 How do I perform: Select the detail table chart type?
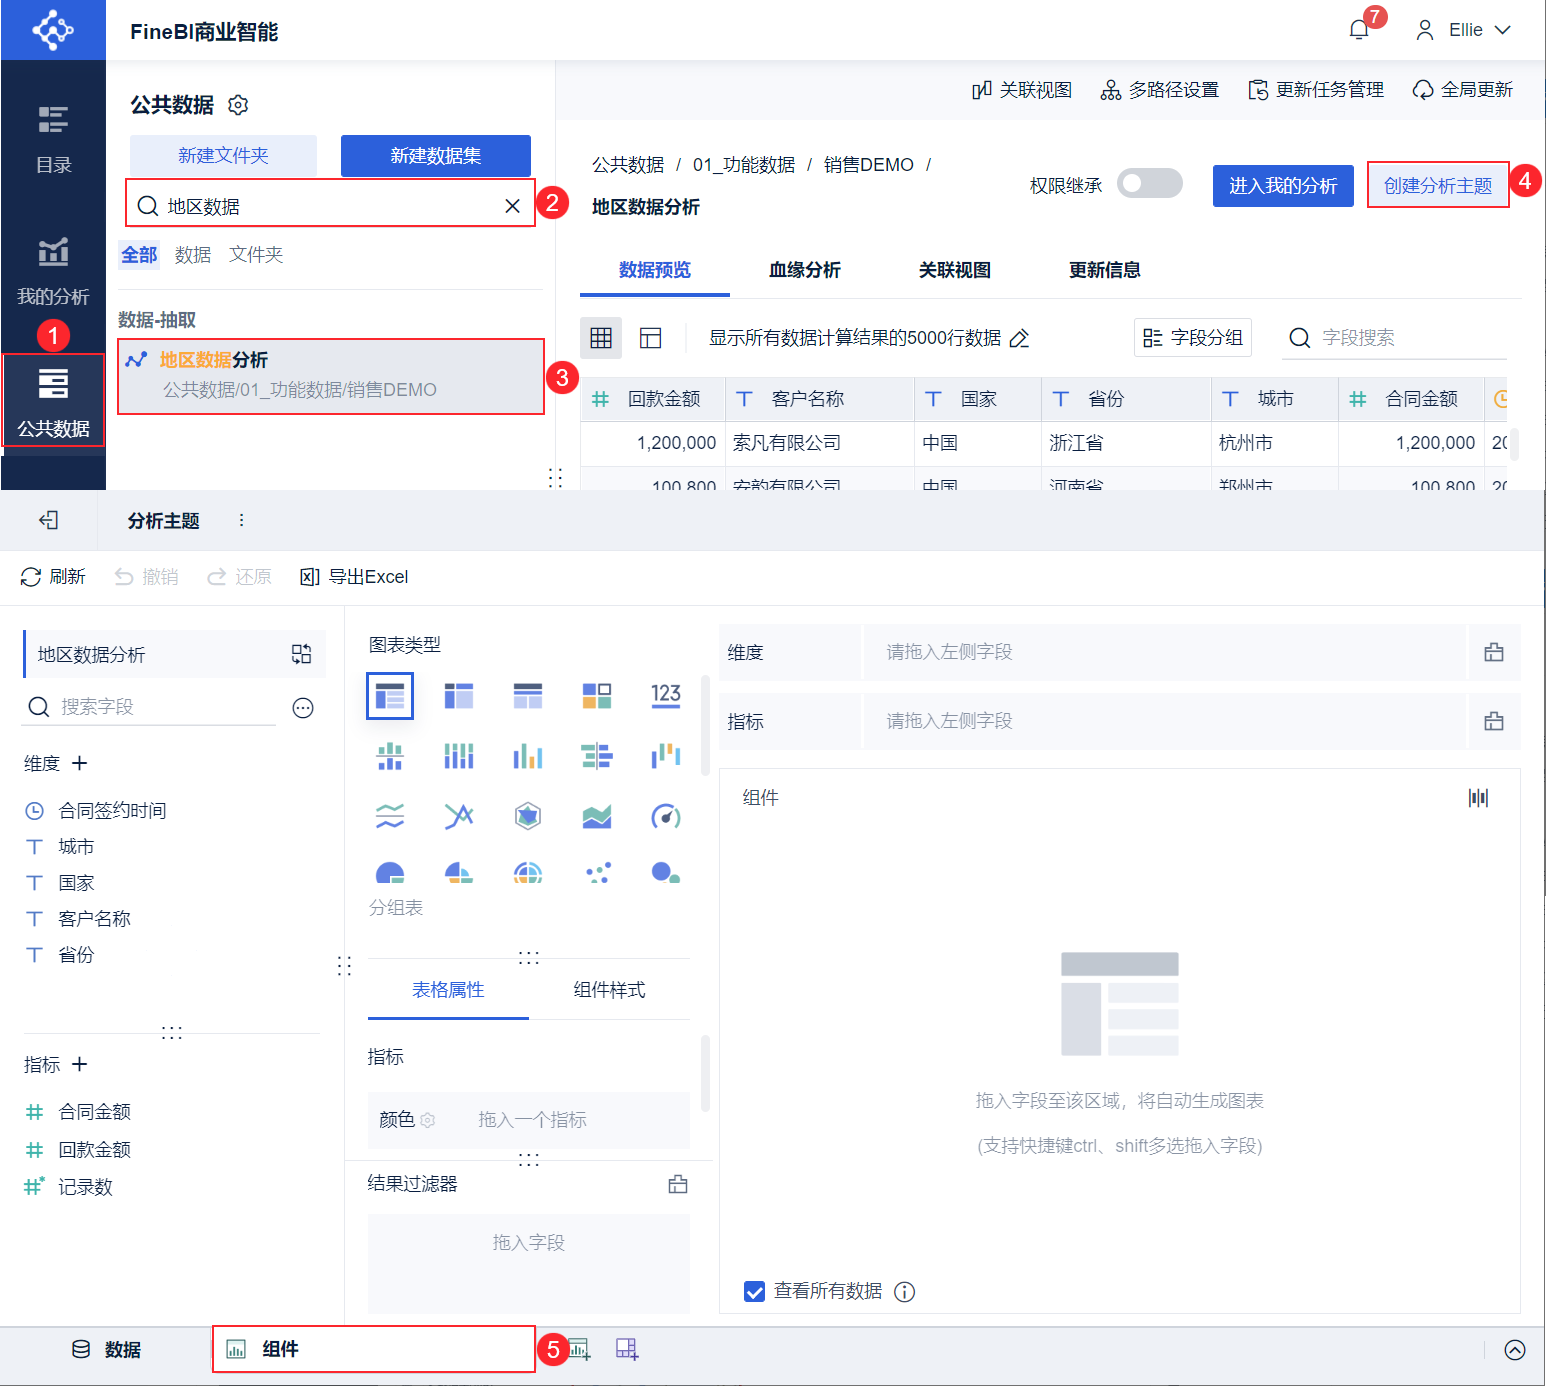coord(528,696)
